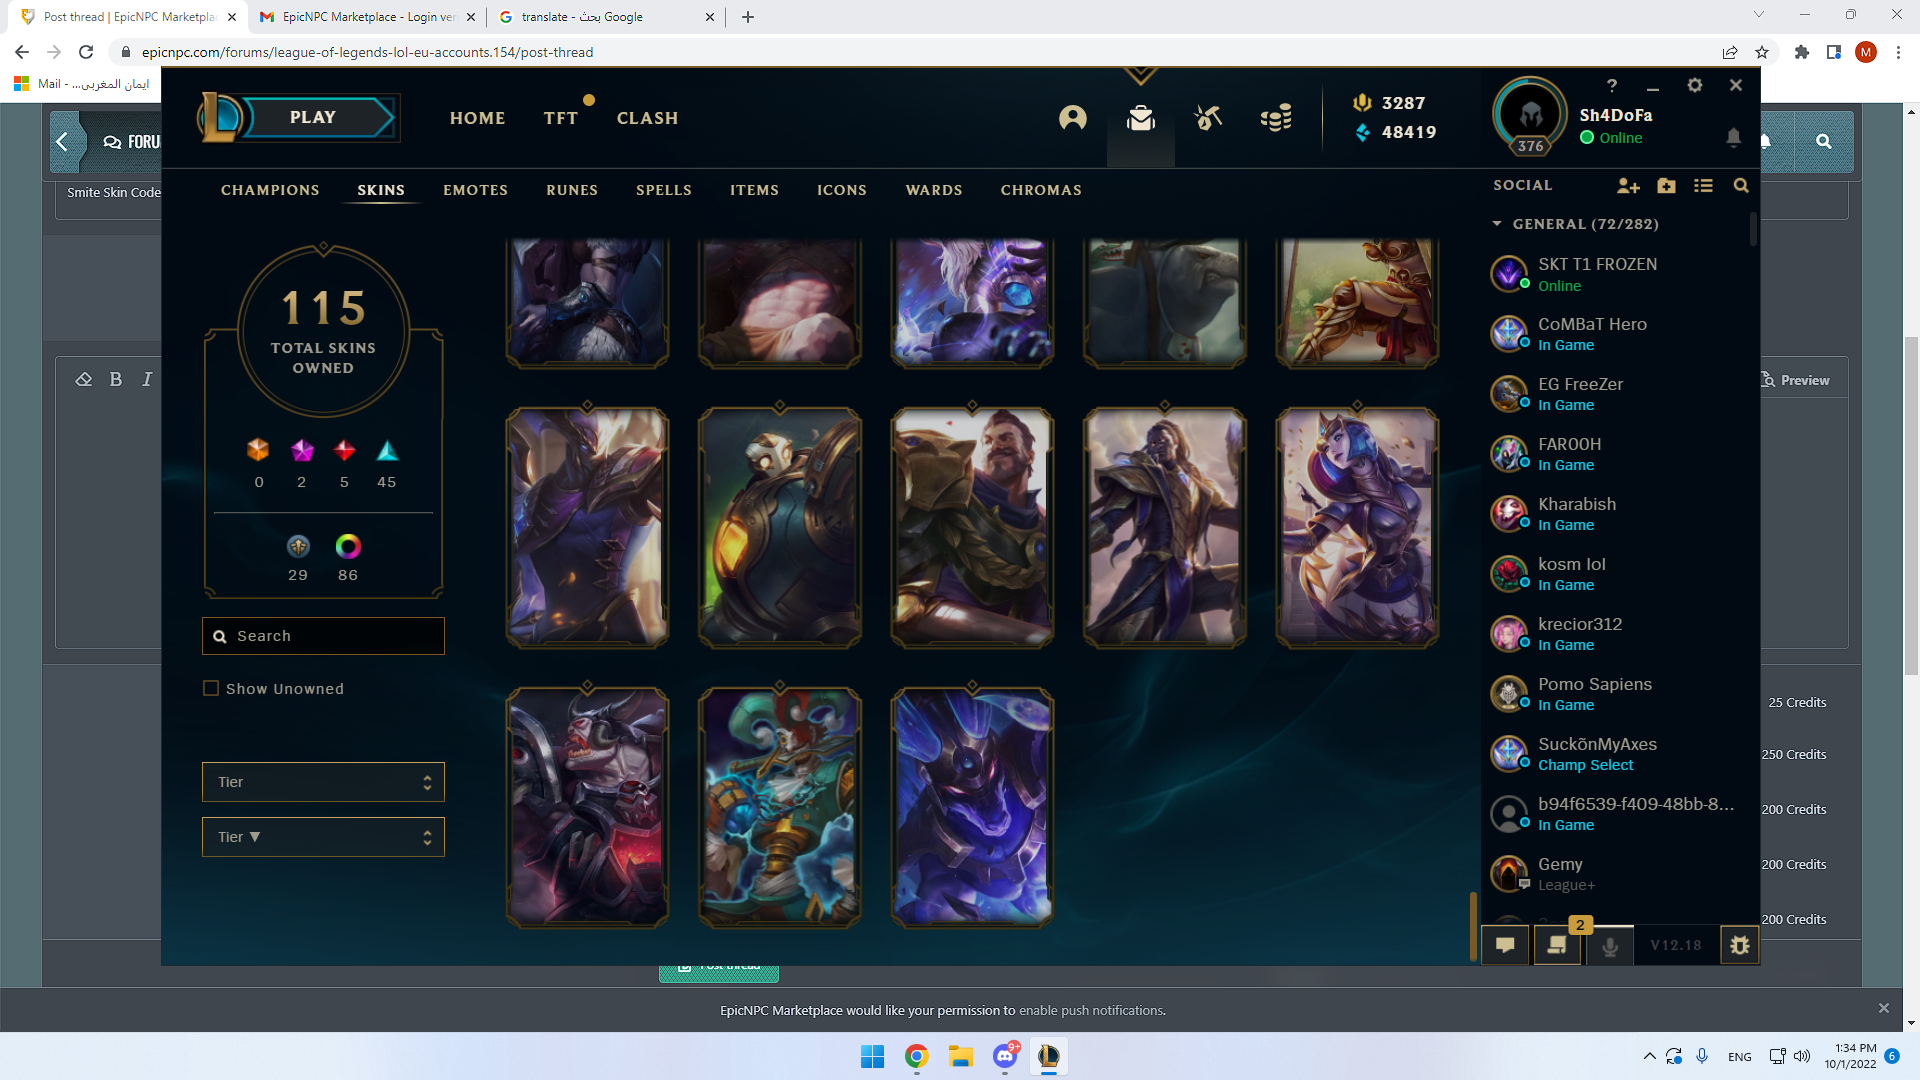Open notifications bell icon
1920x1080 pixels.
[1733, 137]
